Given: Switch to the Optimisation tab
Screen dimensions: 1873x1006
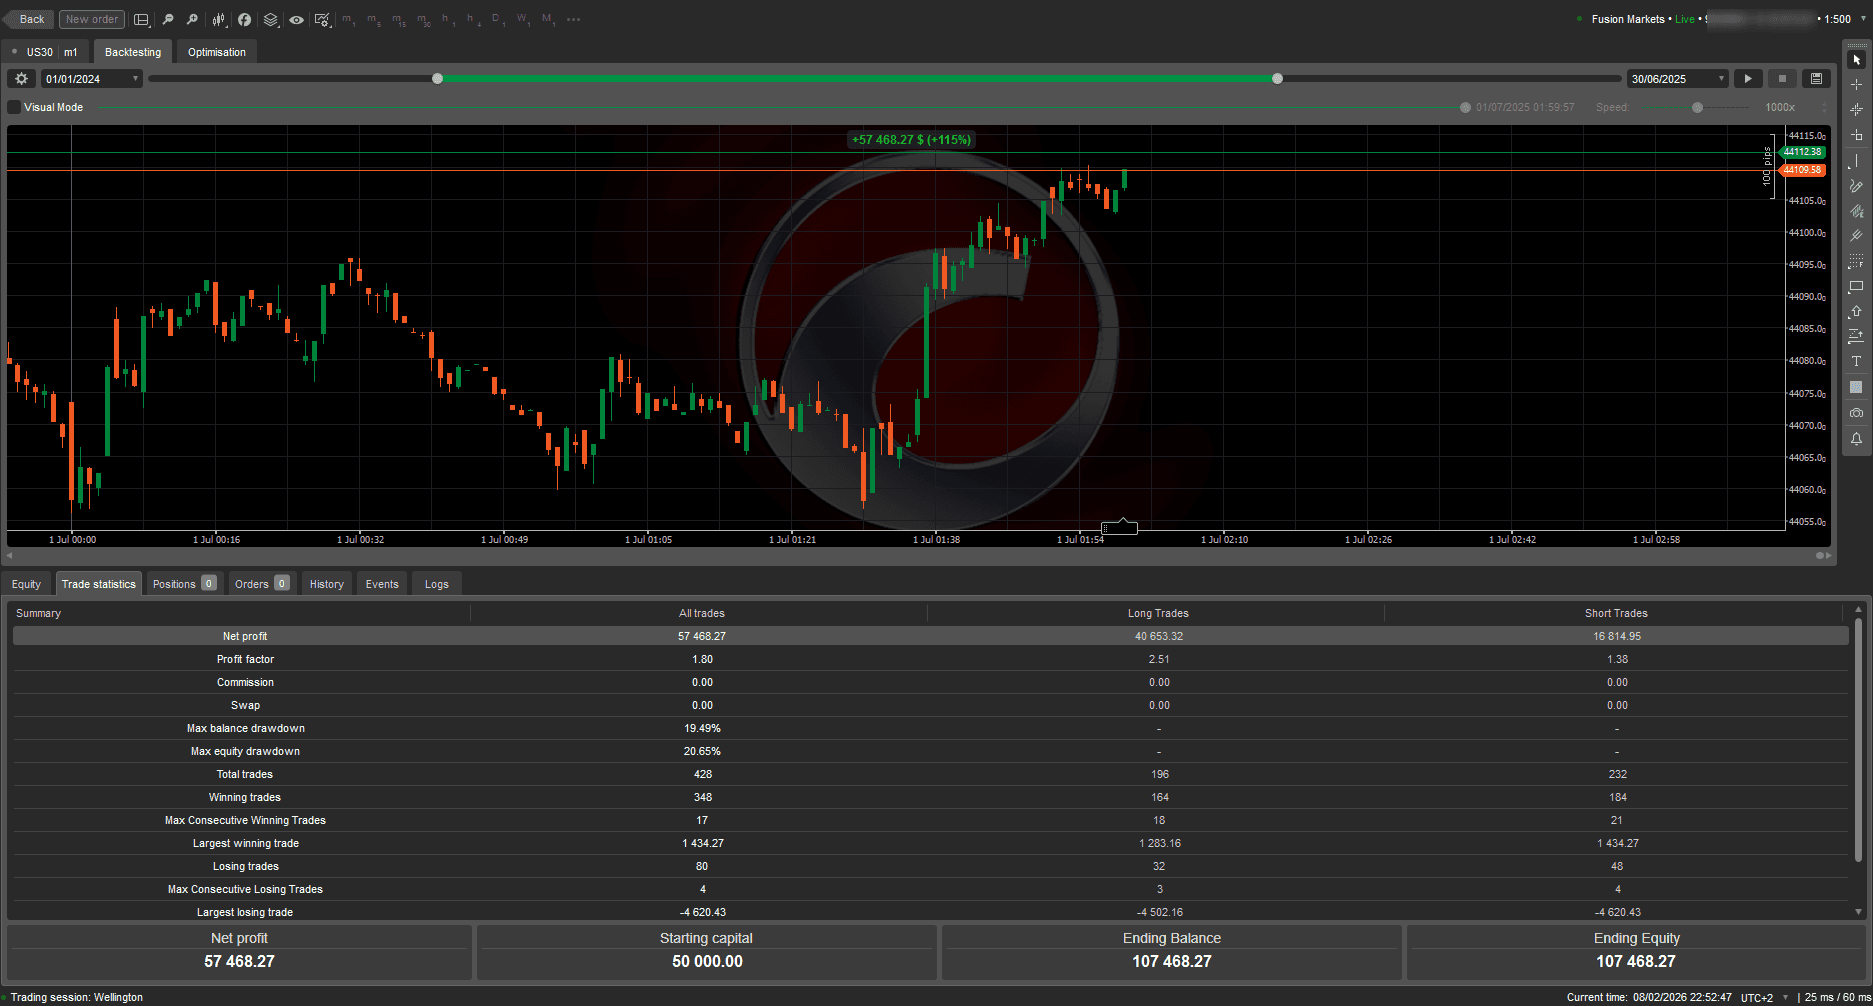Looking at the screenshot, I should tap(216, 51).
